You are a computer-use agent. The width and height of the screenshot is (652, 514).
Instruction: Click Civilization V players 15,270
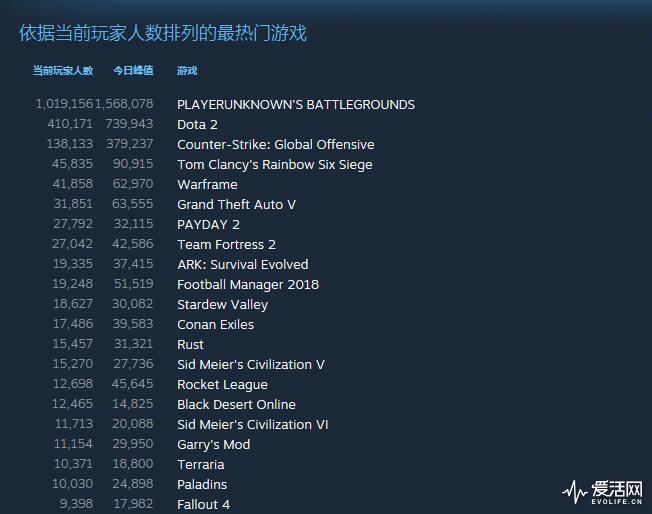[73, 363]
